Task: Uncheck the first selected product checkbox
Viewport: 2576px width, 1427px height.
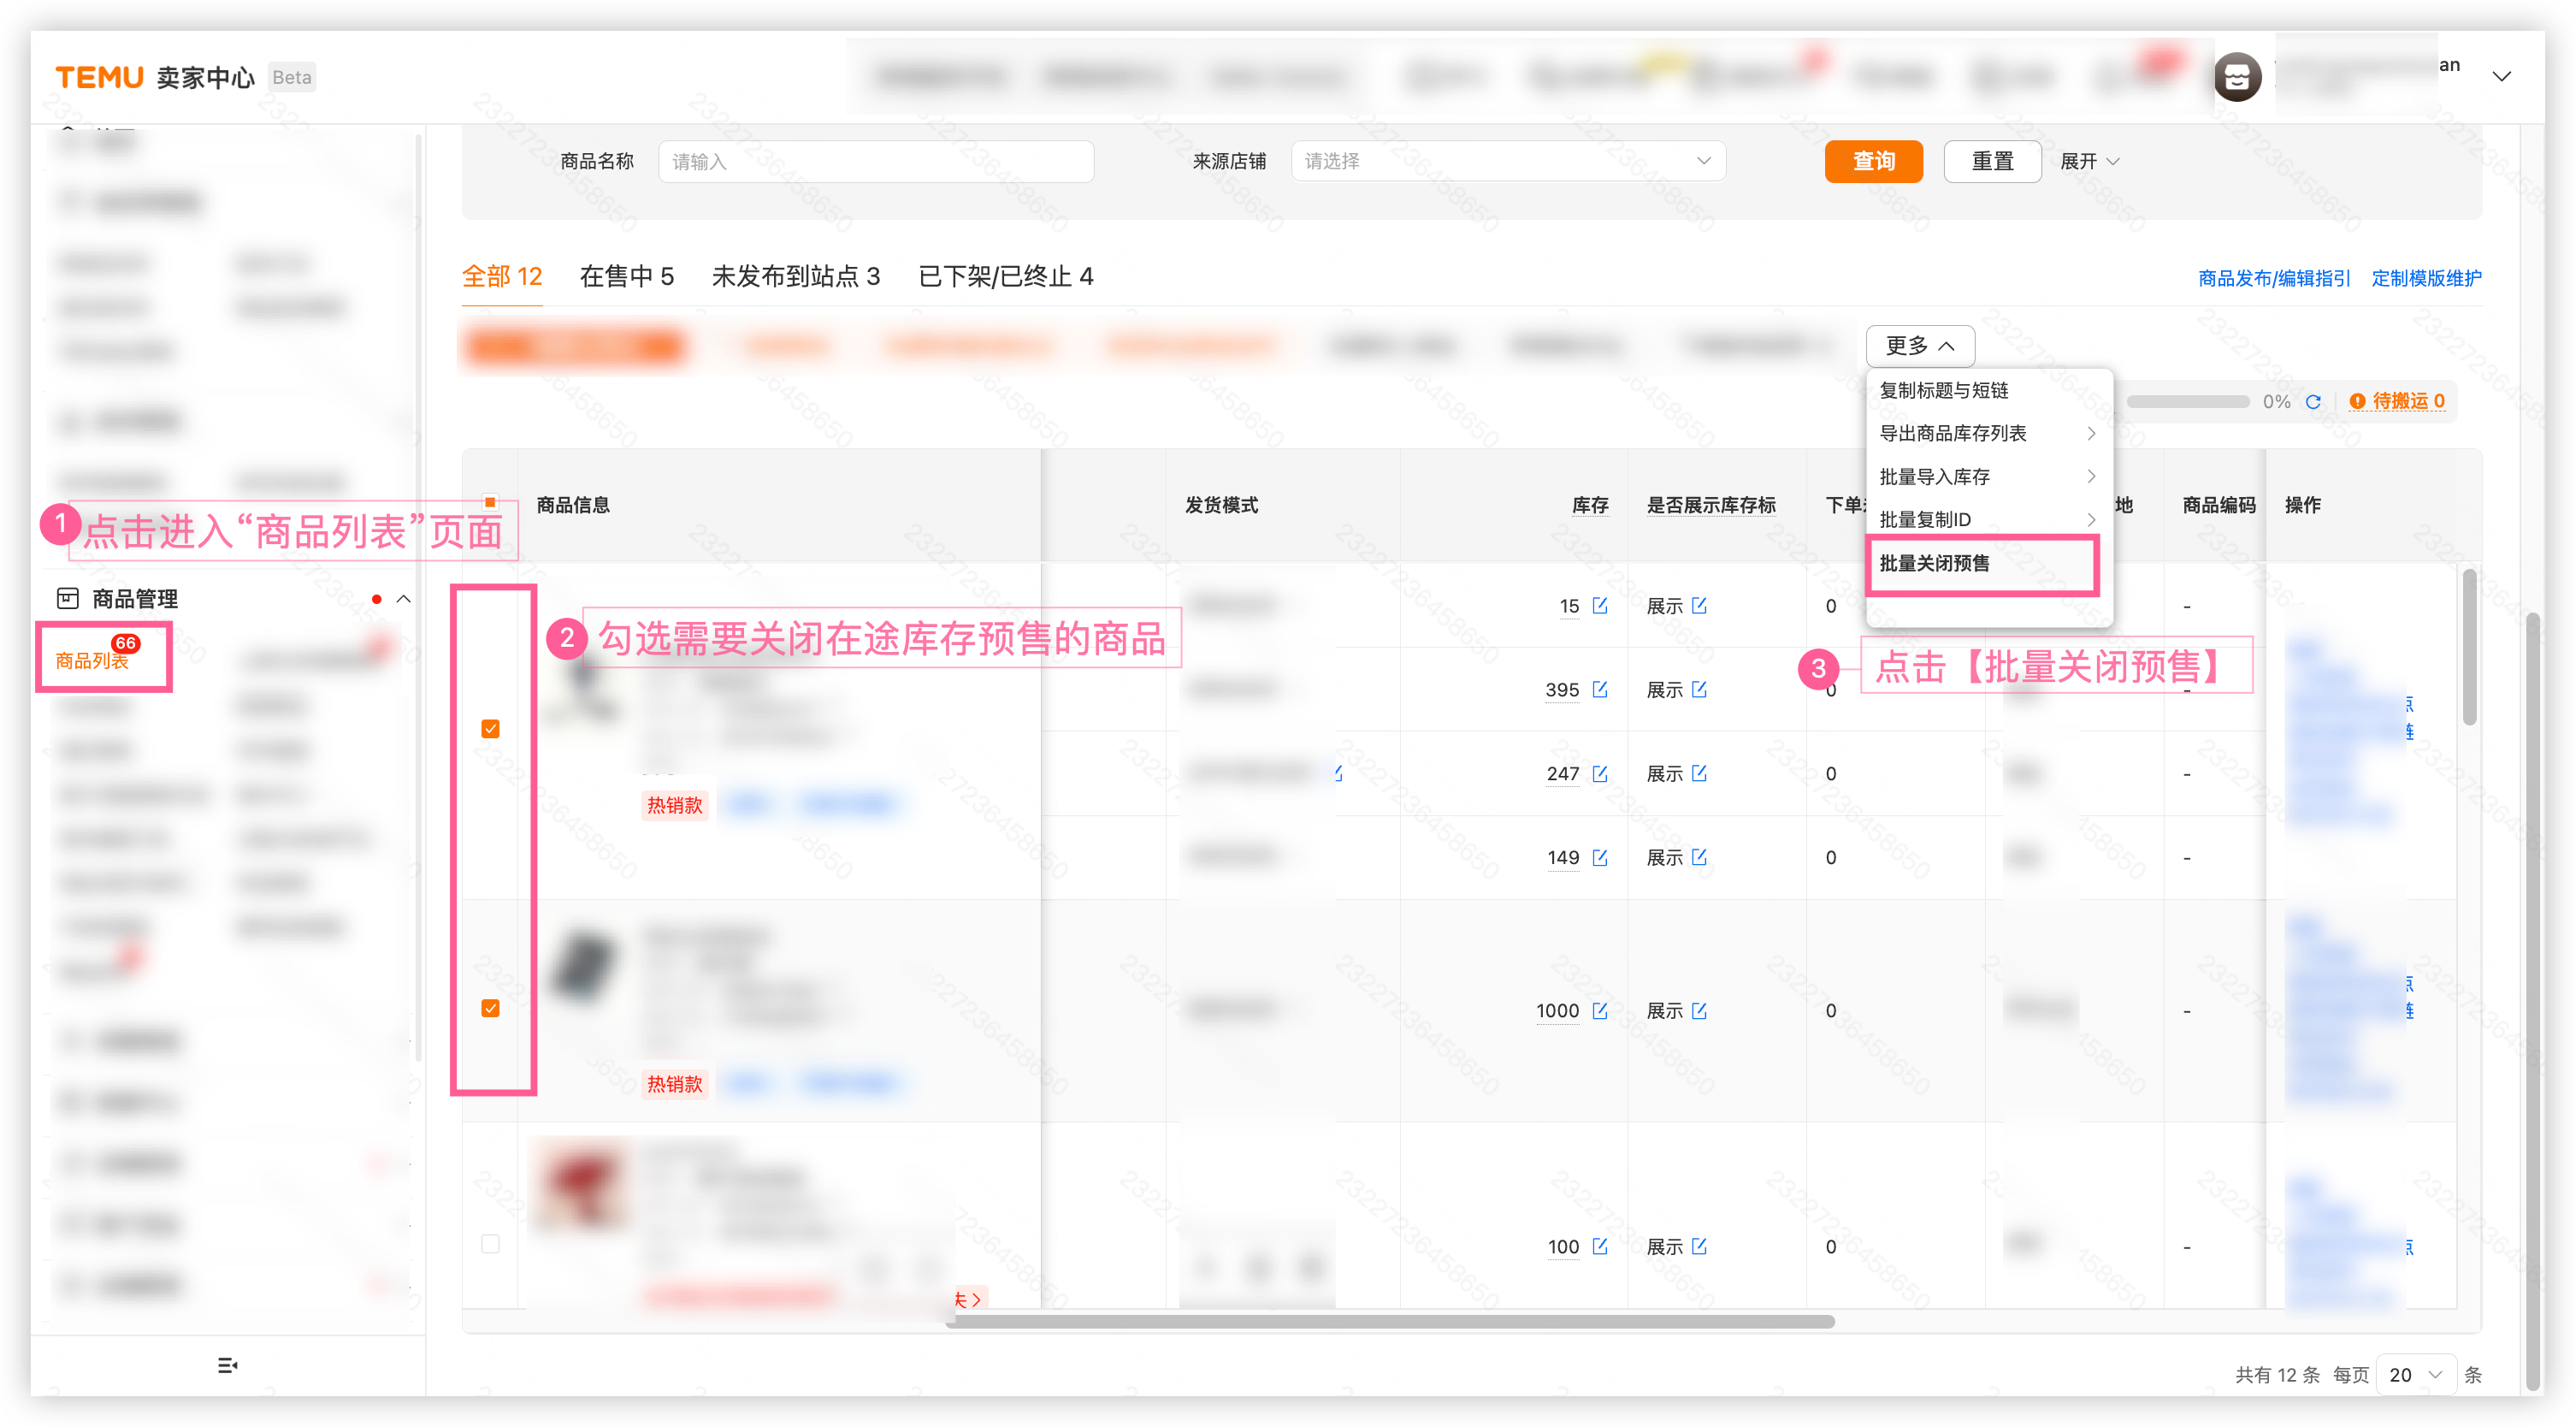Action: (x=490, y=727)
